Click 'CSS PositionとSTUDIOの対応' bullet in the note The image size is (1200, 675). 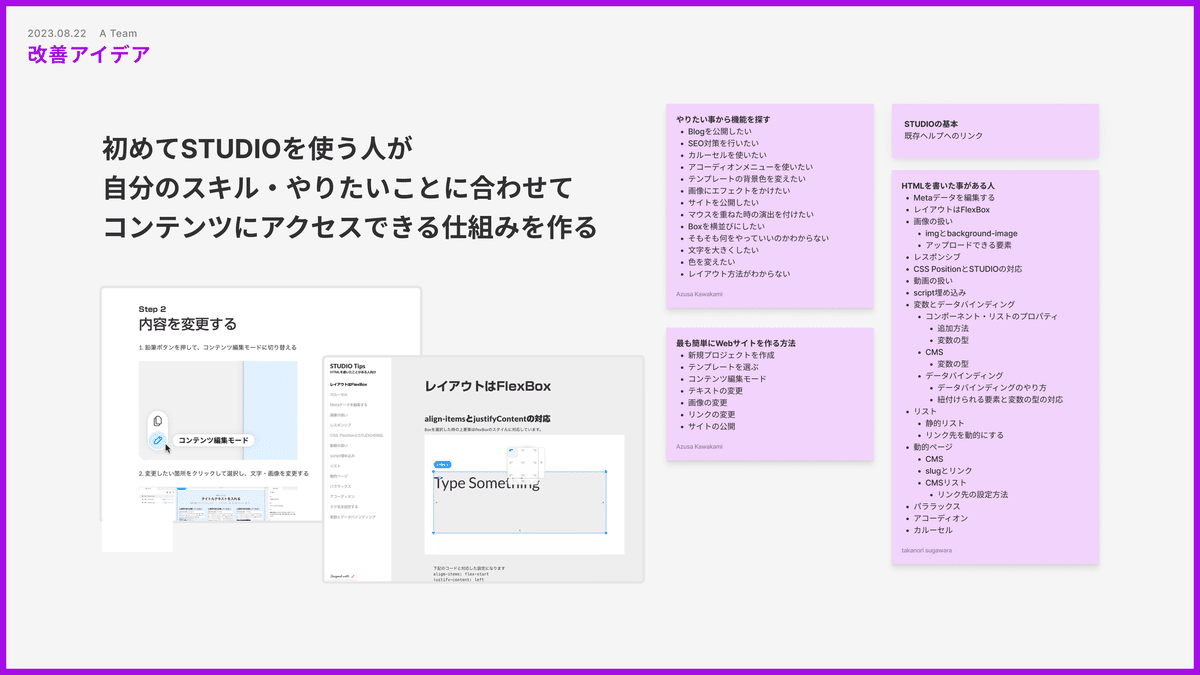point(968,269)
